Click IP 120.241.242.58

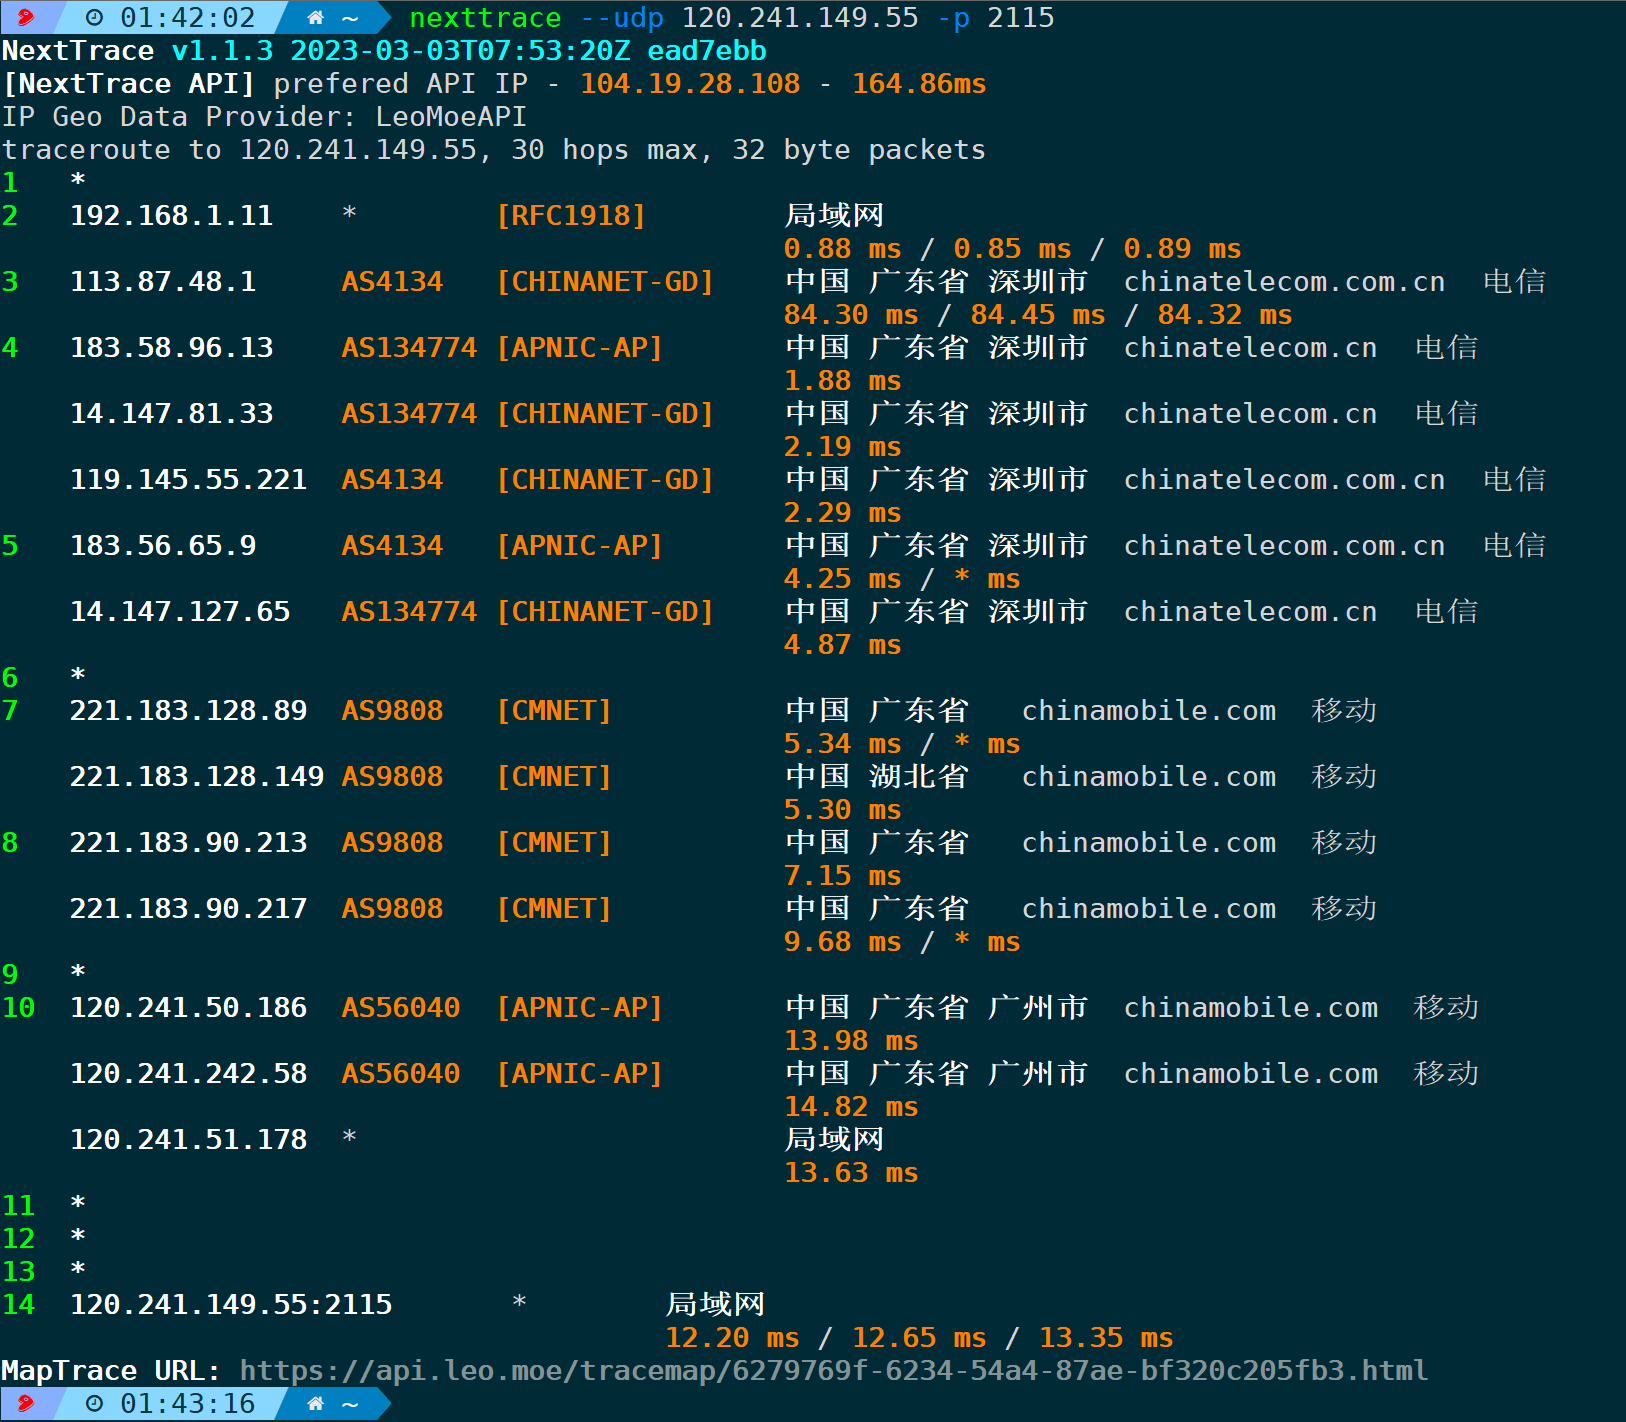tap(188, 1074)
